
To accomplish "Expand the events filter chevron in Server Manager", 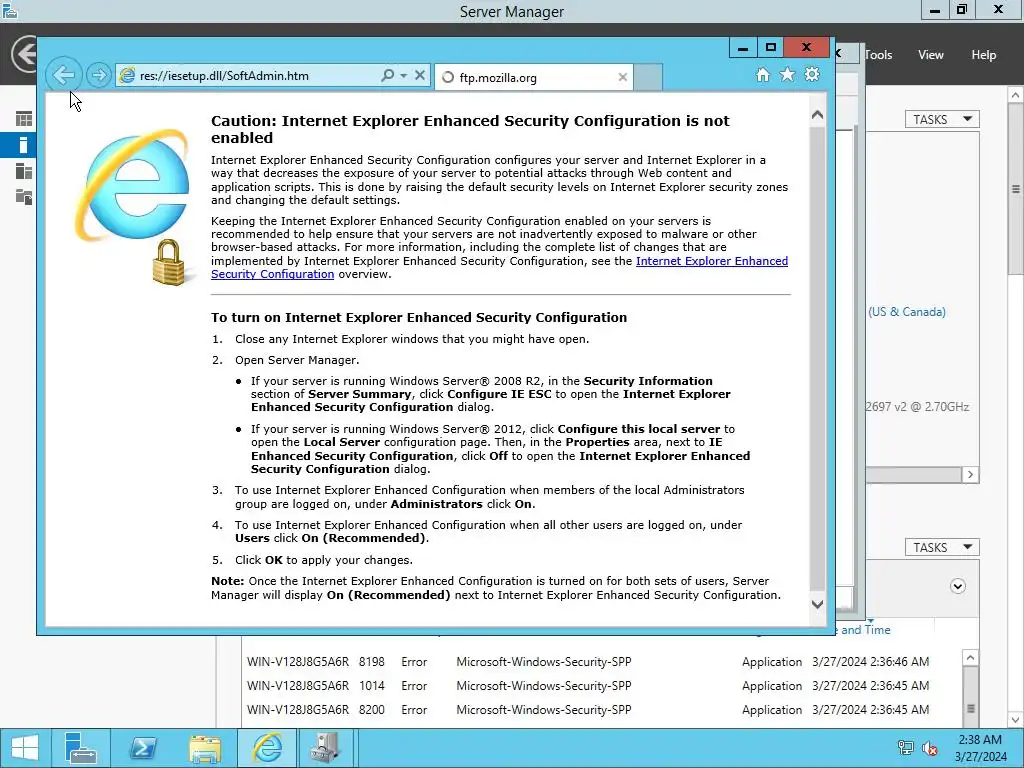I will [957, 586].
